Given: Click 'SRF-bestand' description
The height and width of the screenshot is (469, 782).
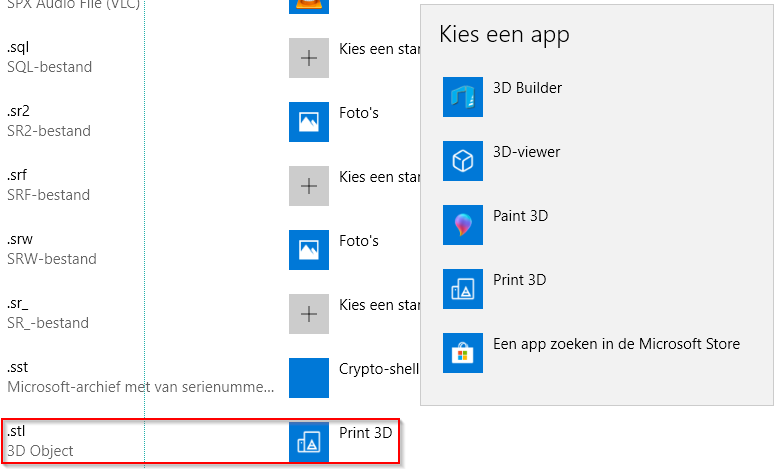Looking at the screenshot, I should tap(48, 195).
